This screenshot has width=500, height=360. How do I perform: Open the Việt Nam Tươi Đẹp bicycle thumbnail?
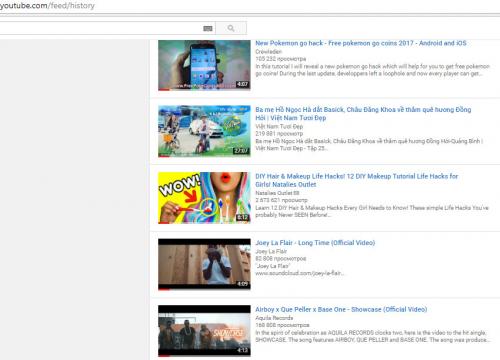[x=204, y=131]
